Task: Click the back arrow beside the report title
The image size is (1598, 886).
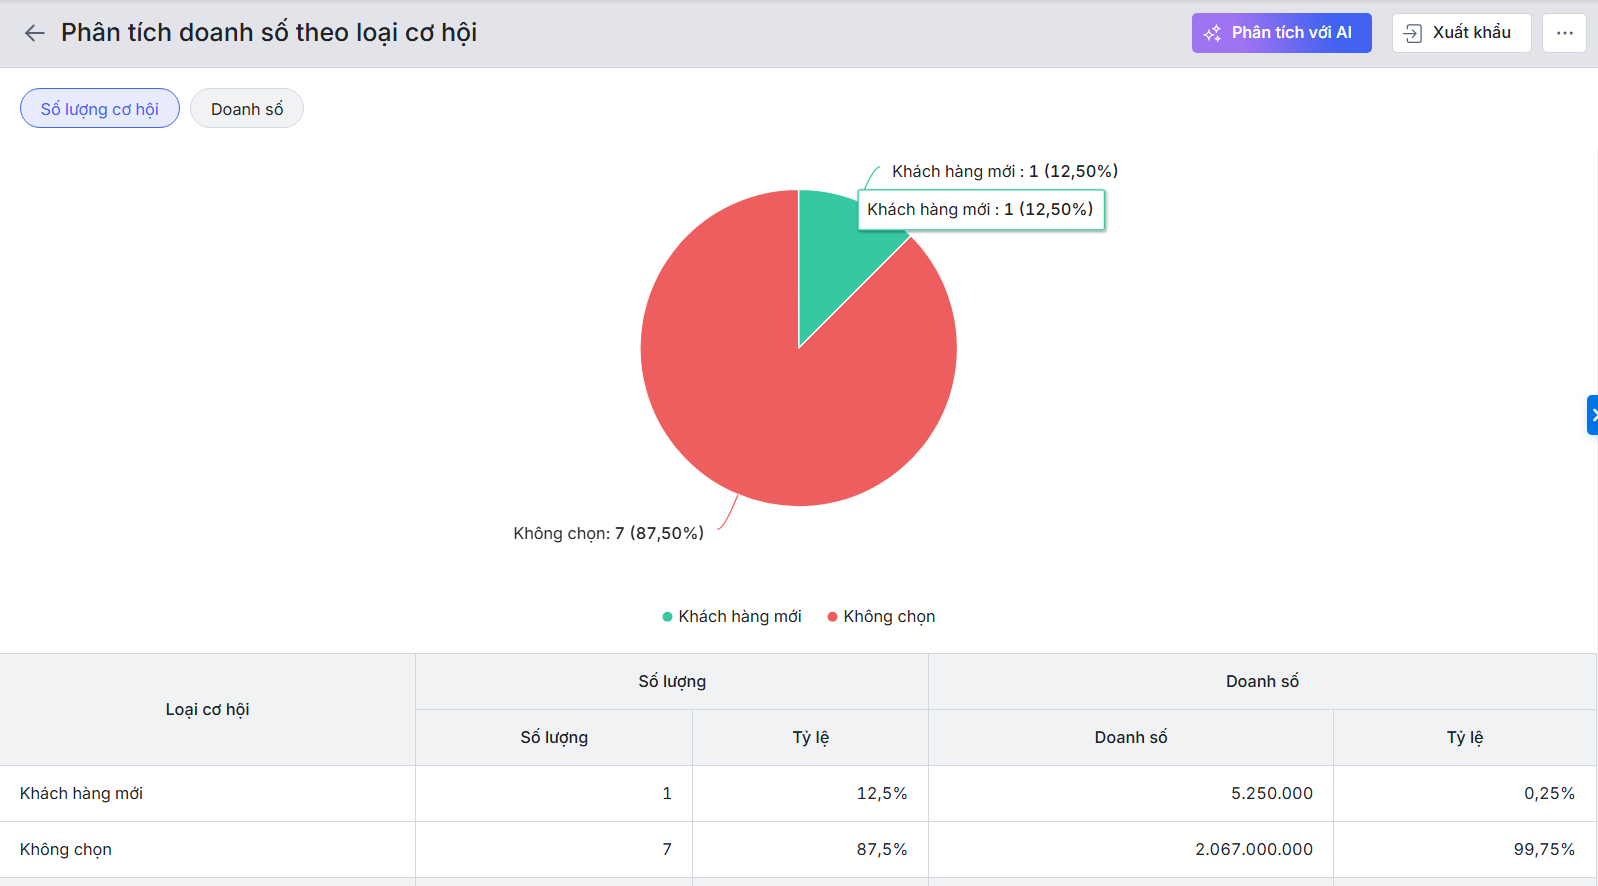Action: click(35, 33)
